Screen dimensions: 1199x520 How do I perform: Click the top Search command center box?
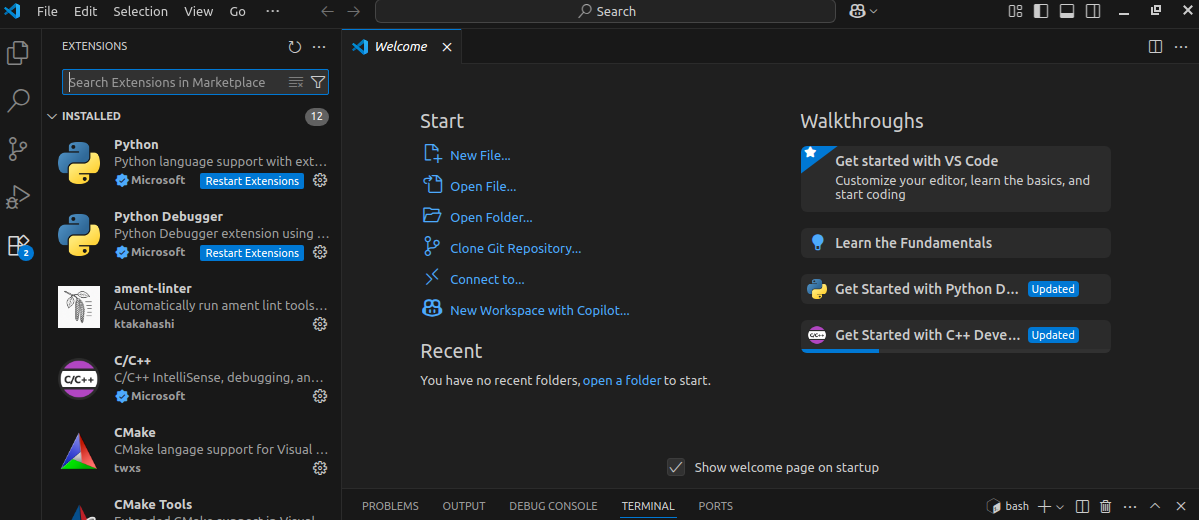(x=605, y=11)
